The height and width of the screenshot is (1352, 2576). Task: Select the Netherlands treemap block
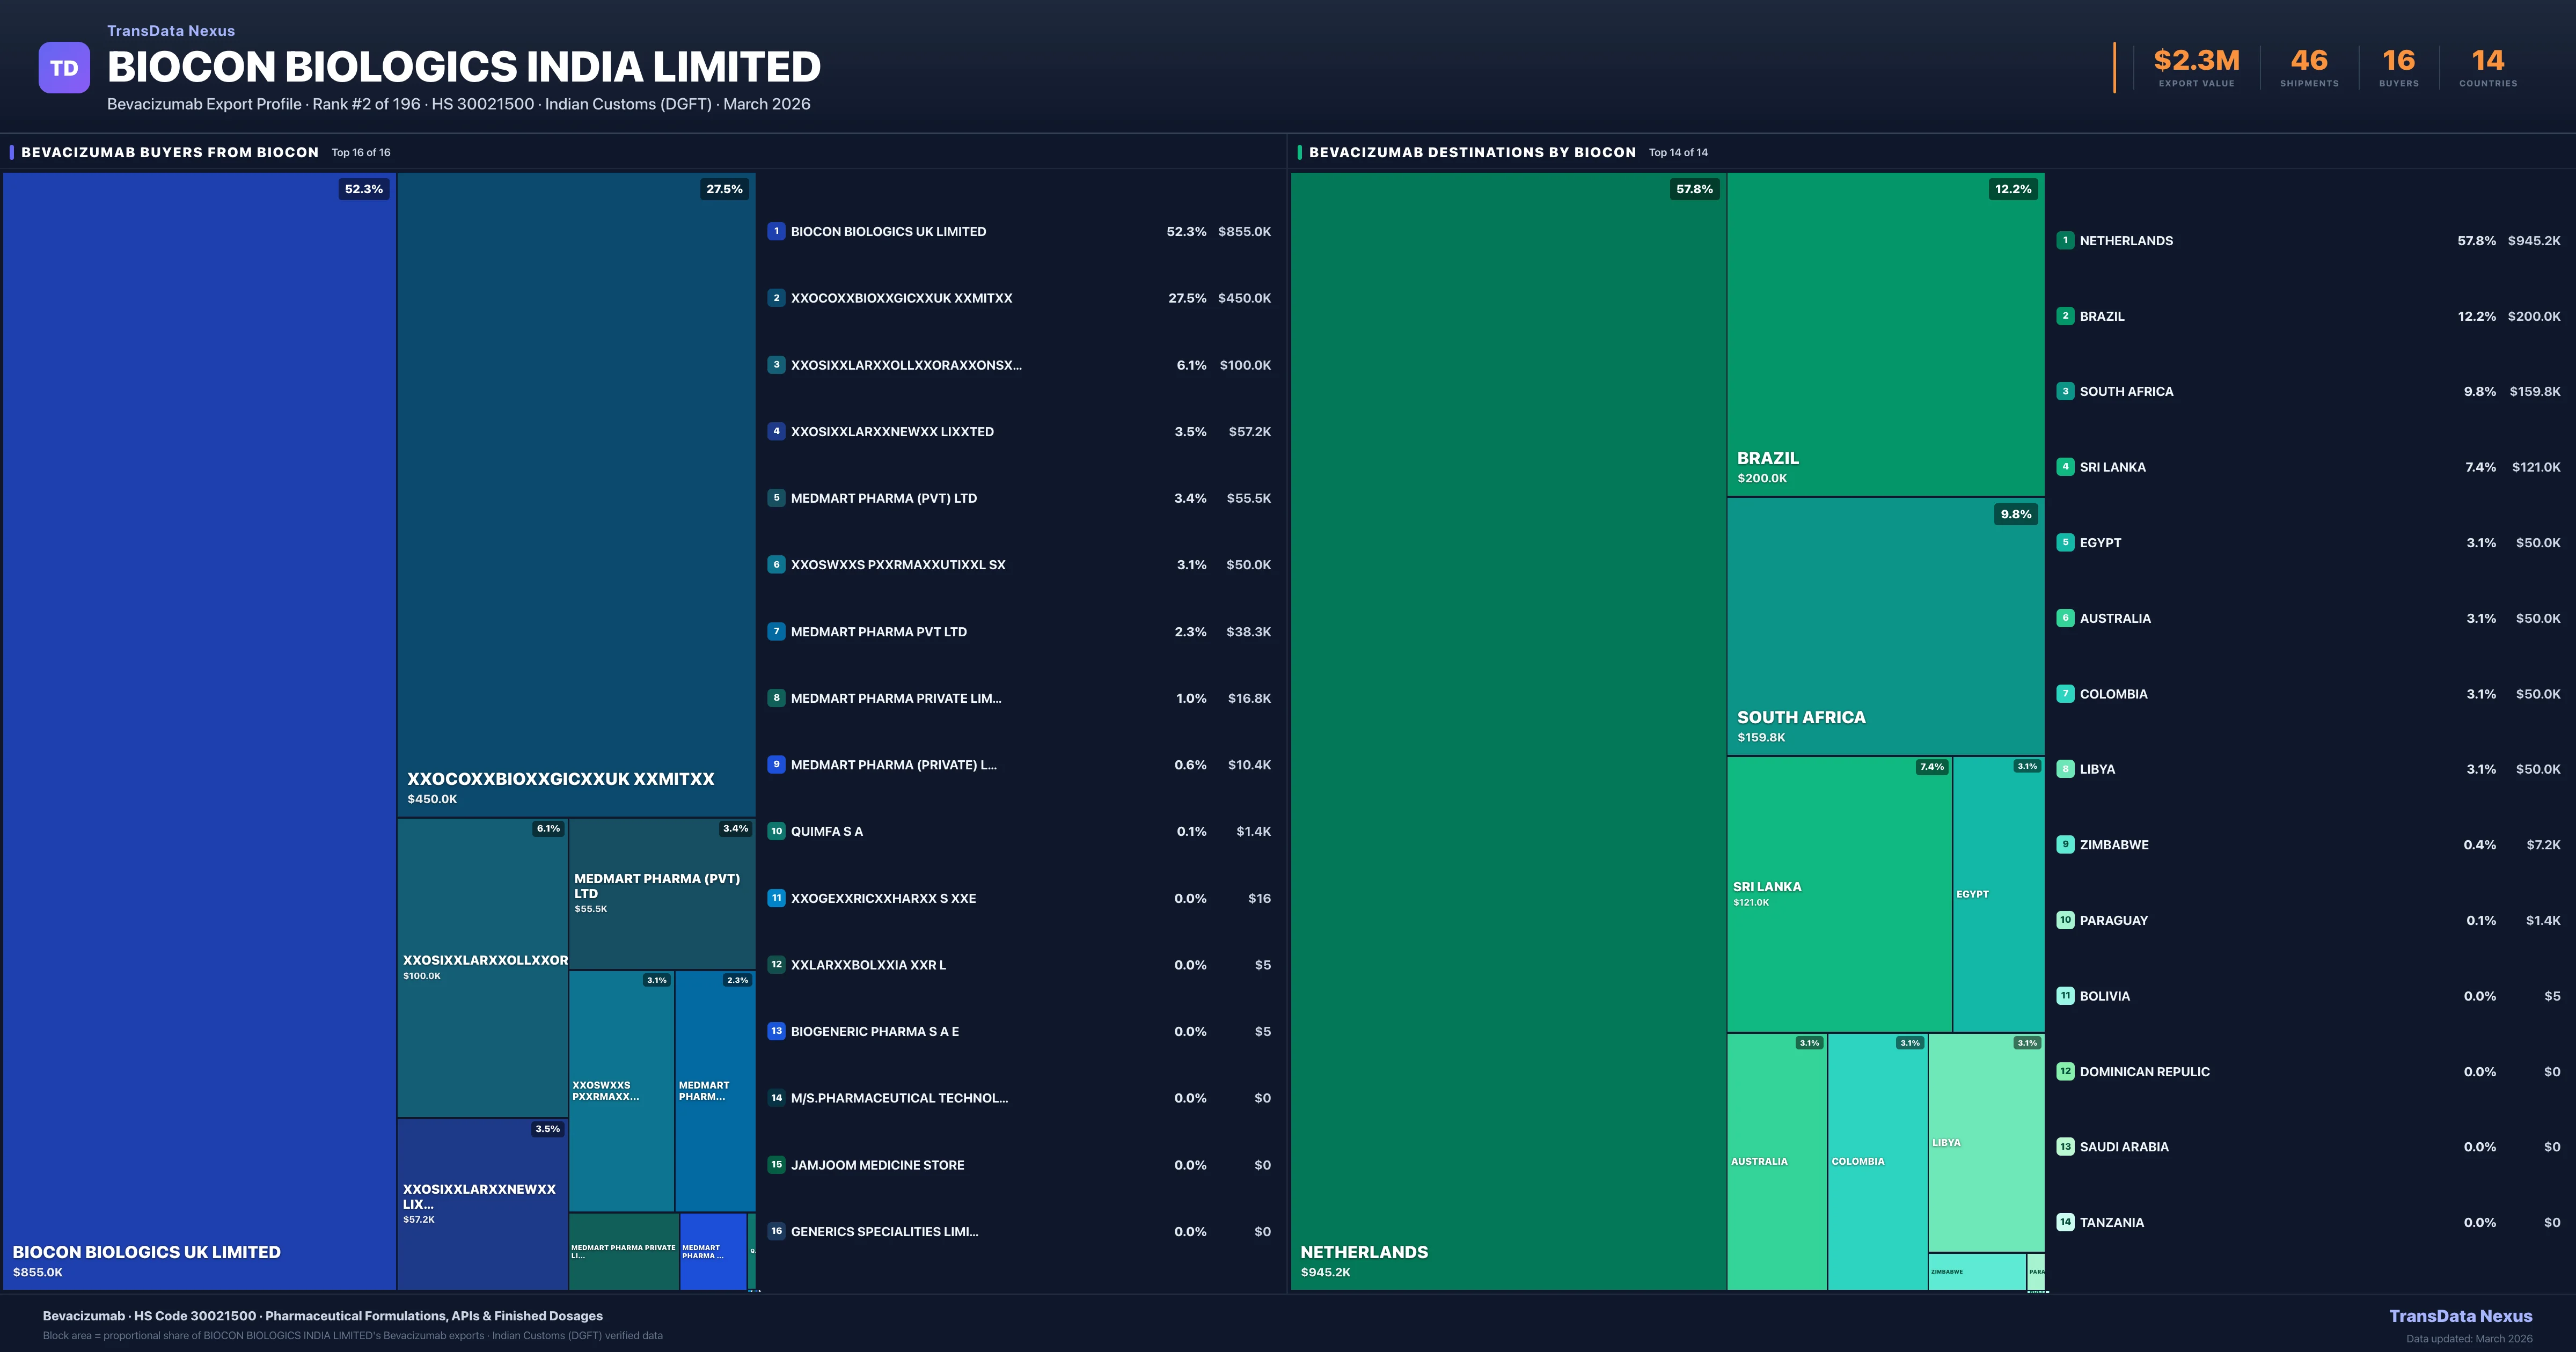coord(1507,730)
